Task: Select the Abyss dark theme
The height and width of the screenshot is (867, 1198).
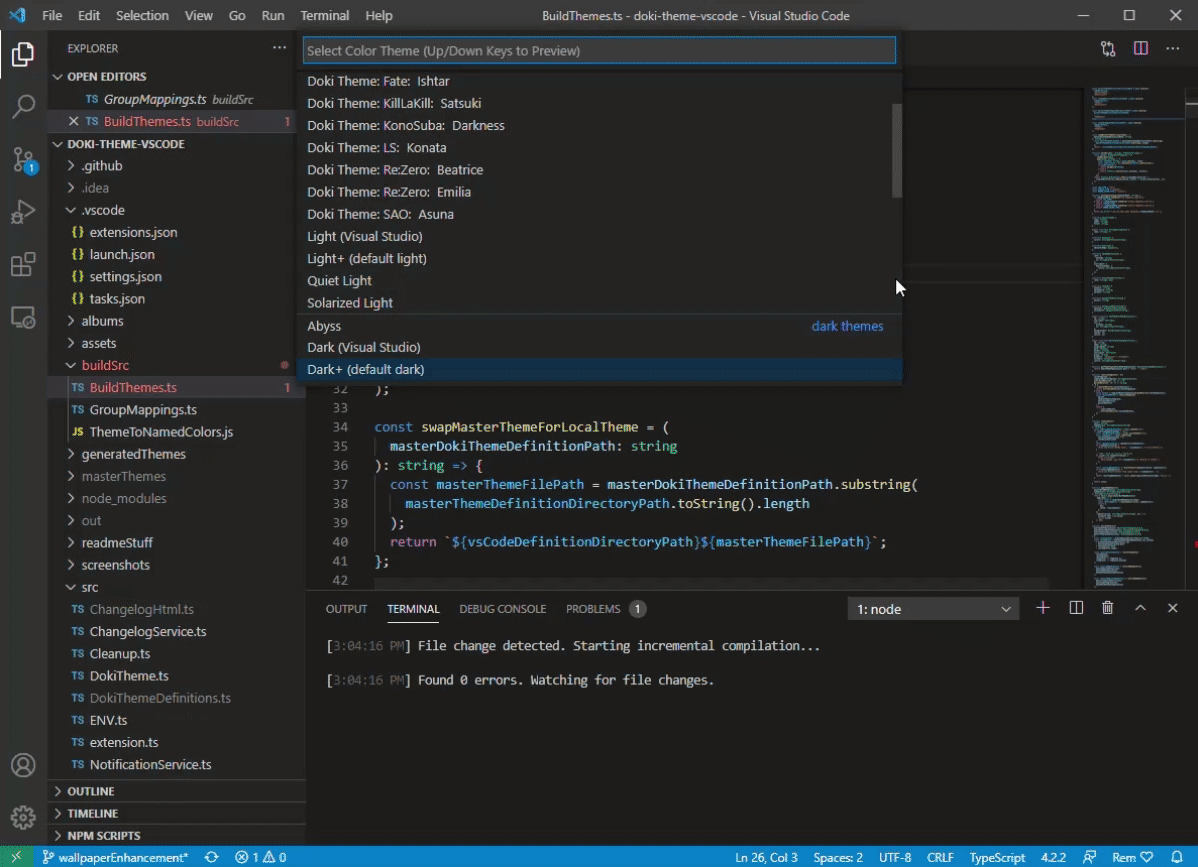Action: pyautogui.click(x=599, y=326)
